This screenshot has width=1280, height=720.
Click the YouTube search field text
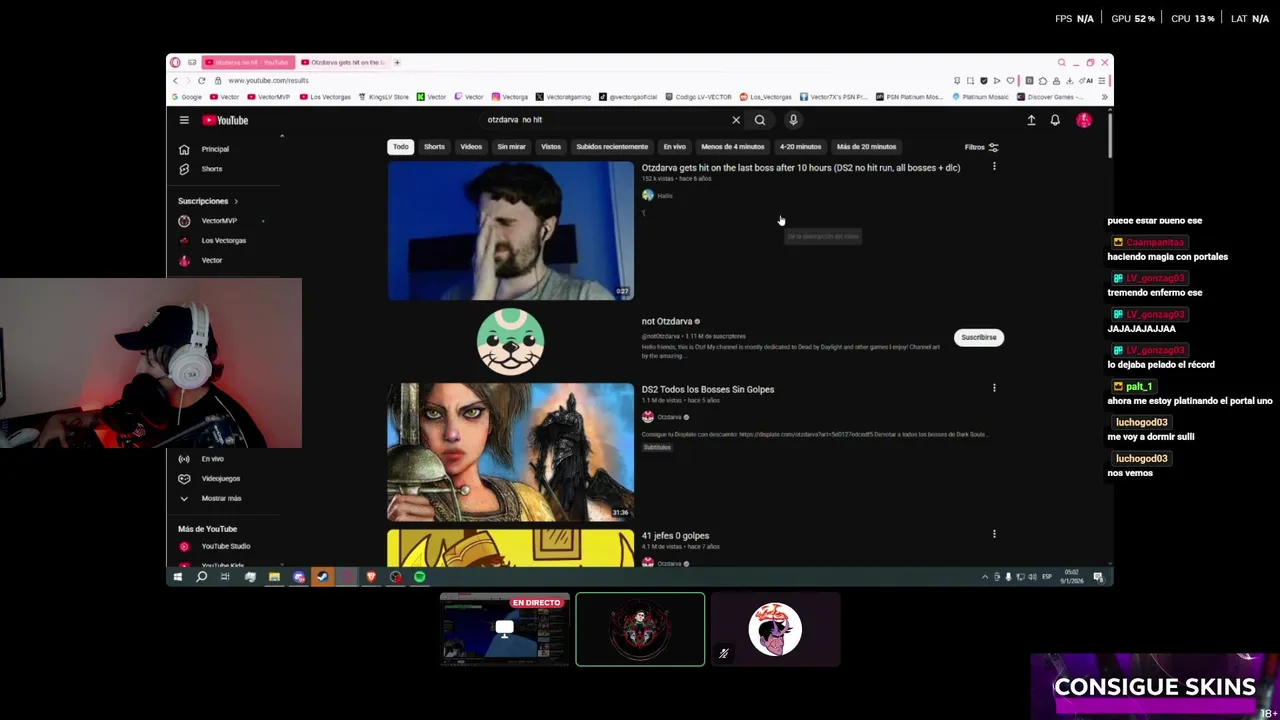pyautogui.click(x=515, y=120)
